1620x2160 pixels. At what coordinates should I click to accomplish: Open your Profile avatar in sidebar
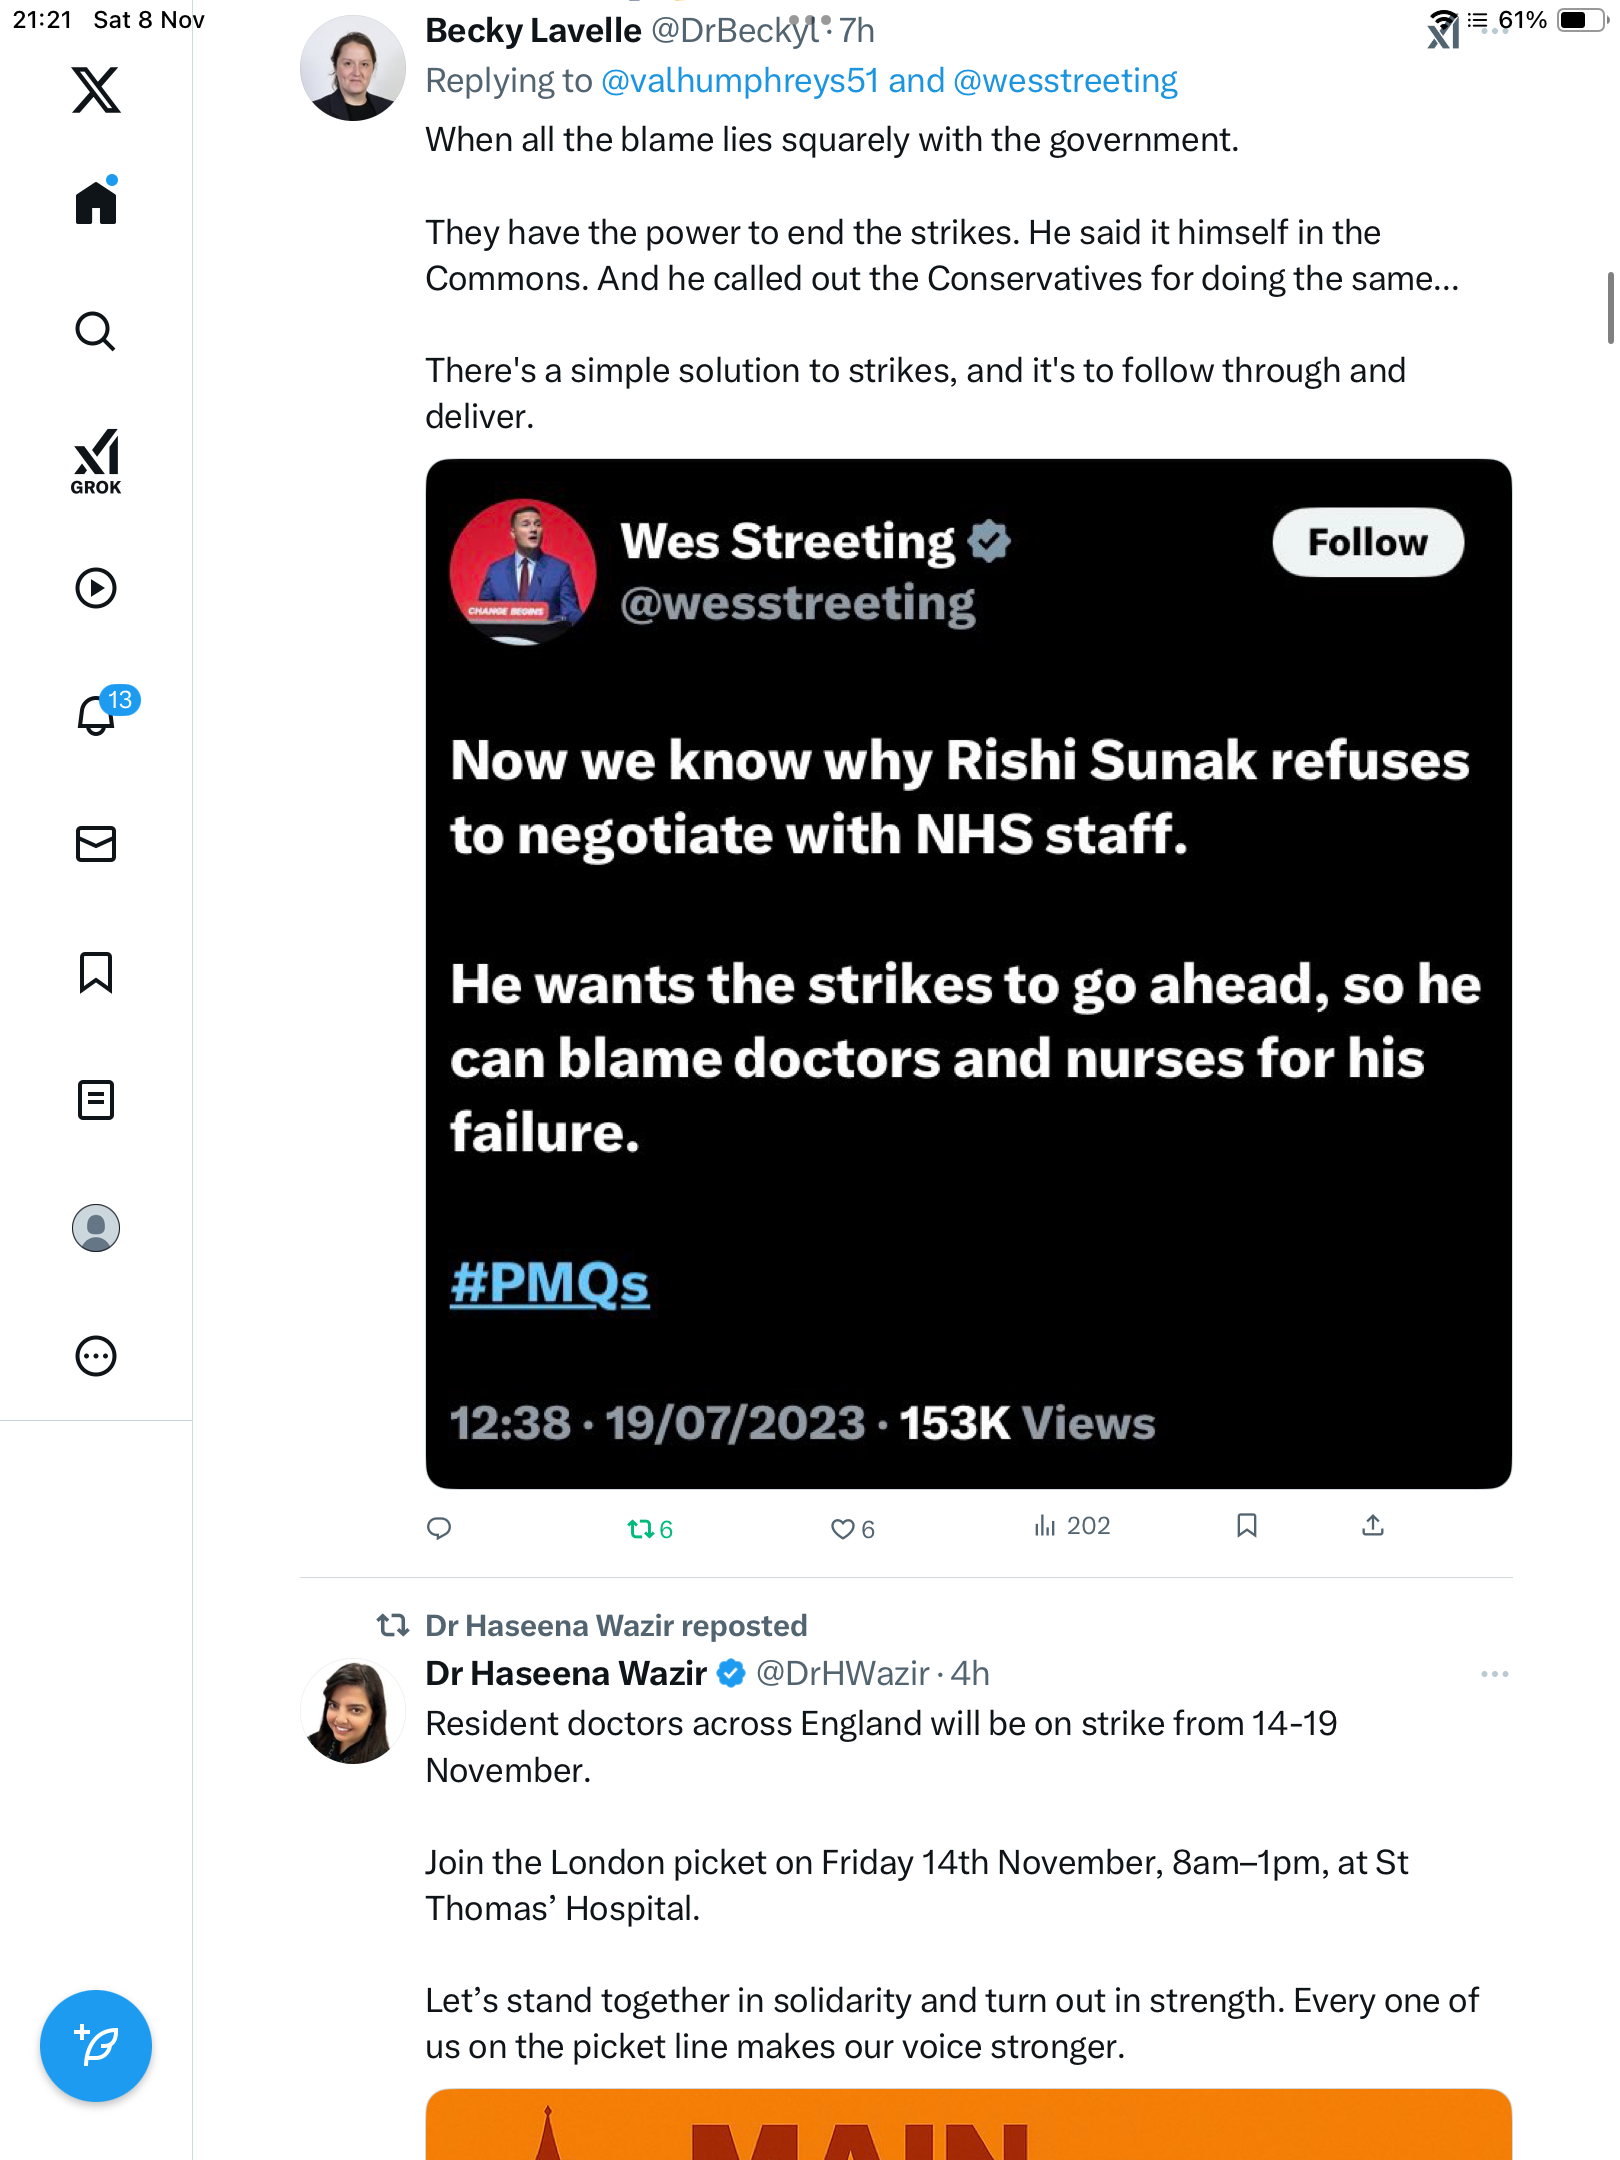(x=96, y=1228)
